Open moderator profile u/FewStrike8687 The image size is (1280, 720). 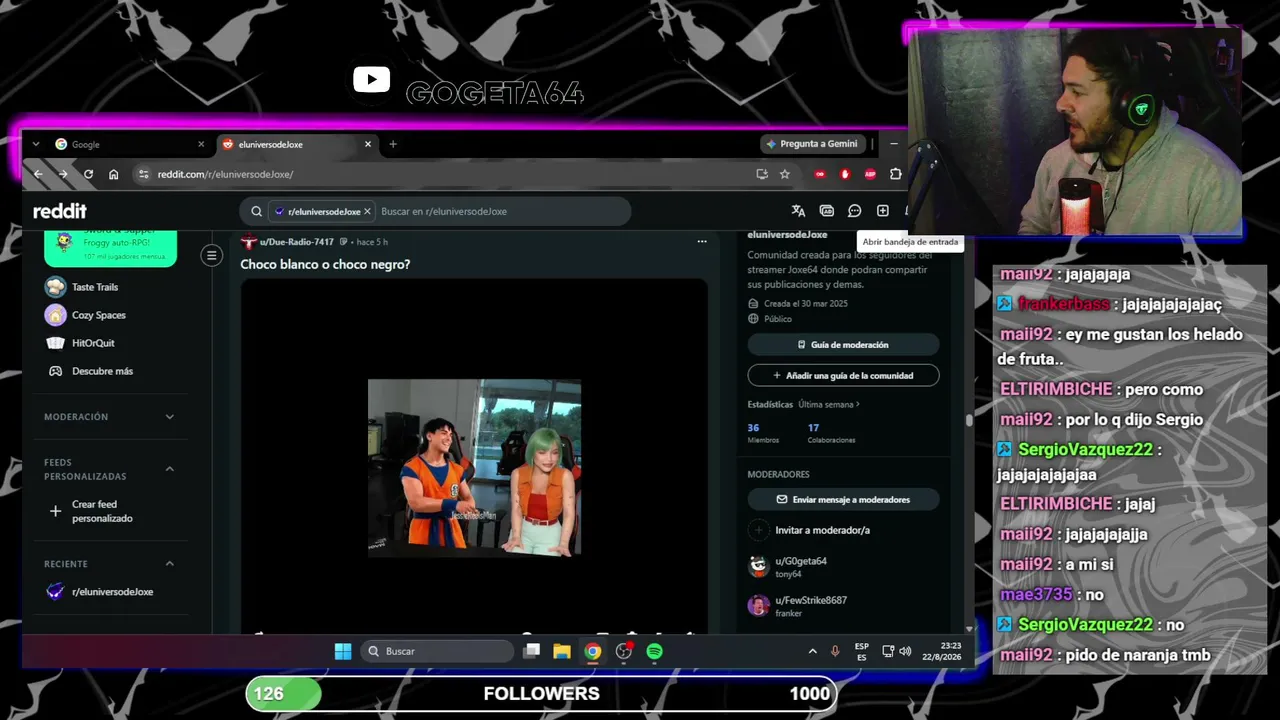(x=811, y=600)
